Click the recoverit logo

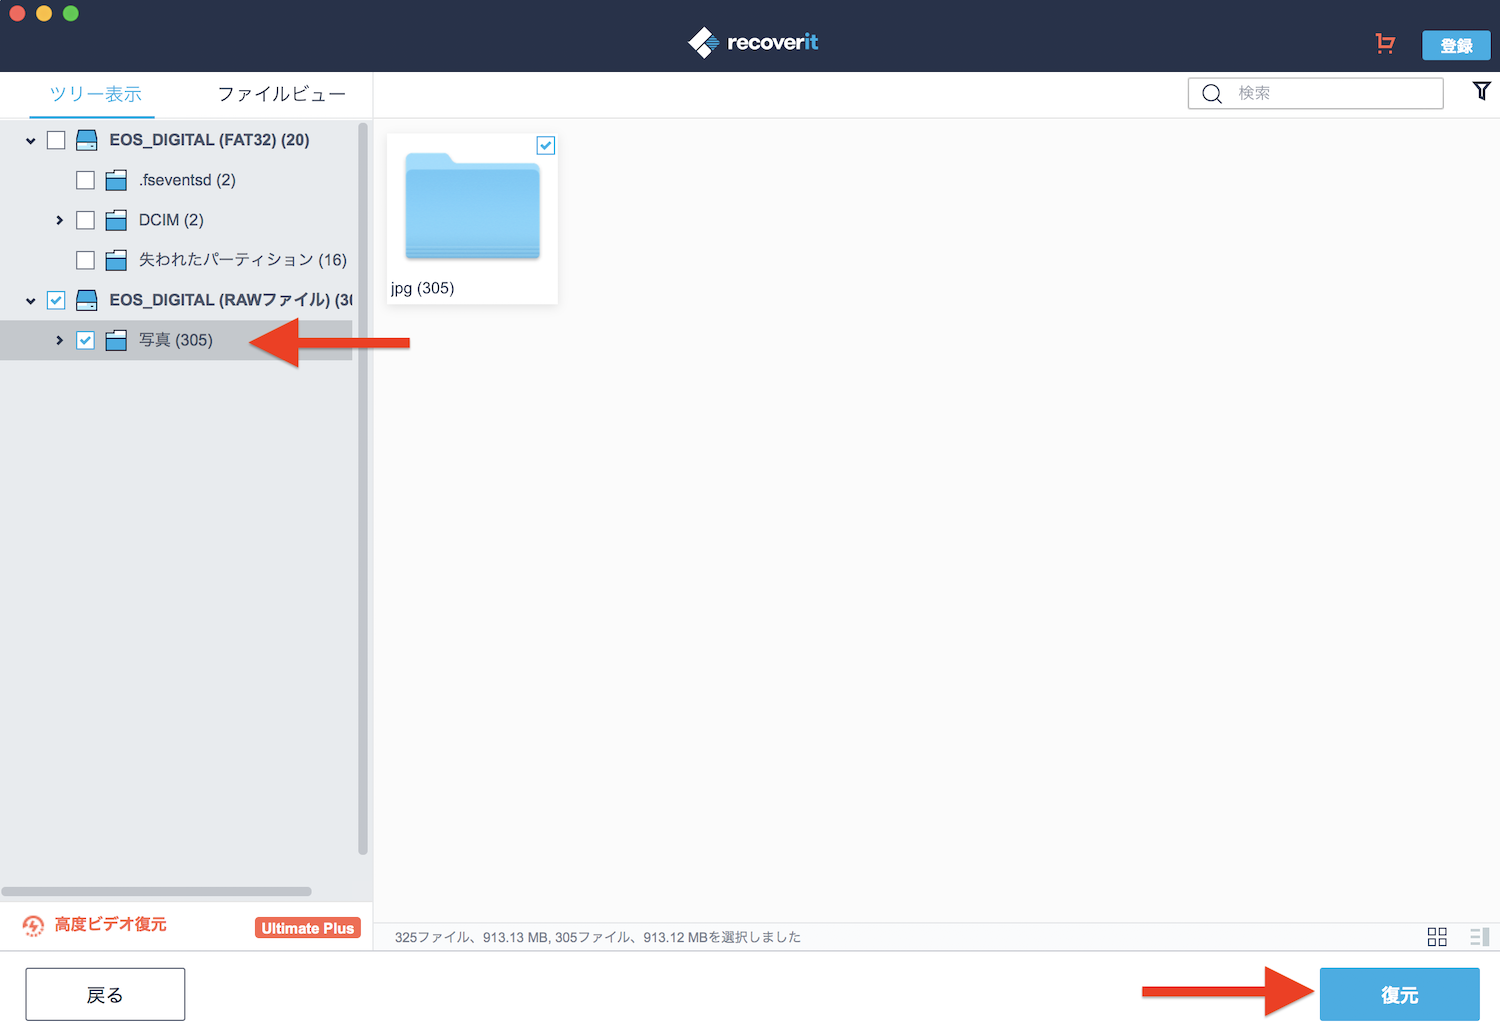coord(753,42)
